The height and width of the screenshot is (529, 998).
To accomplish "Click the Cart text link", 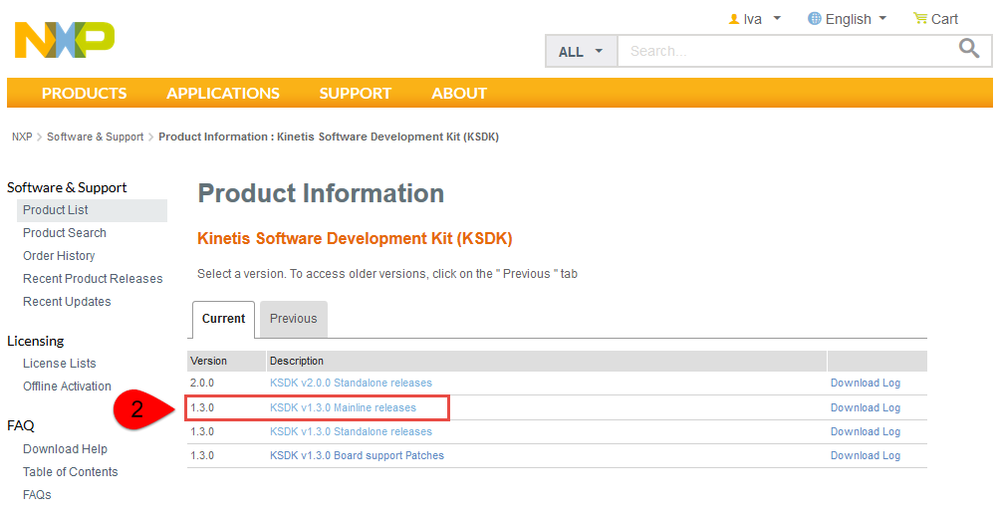I will (x=944, y=19).
